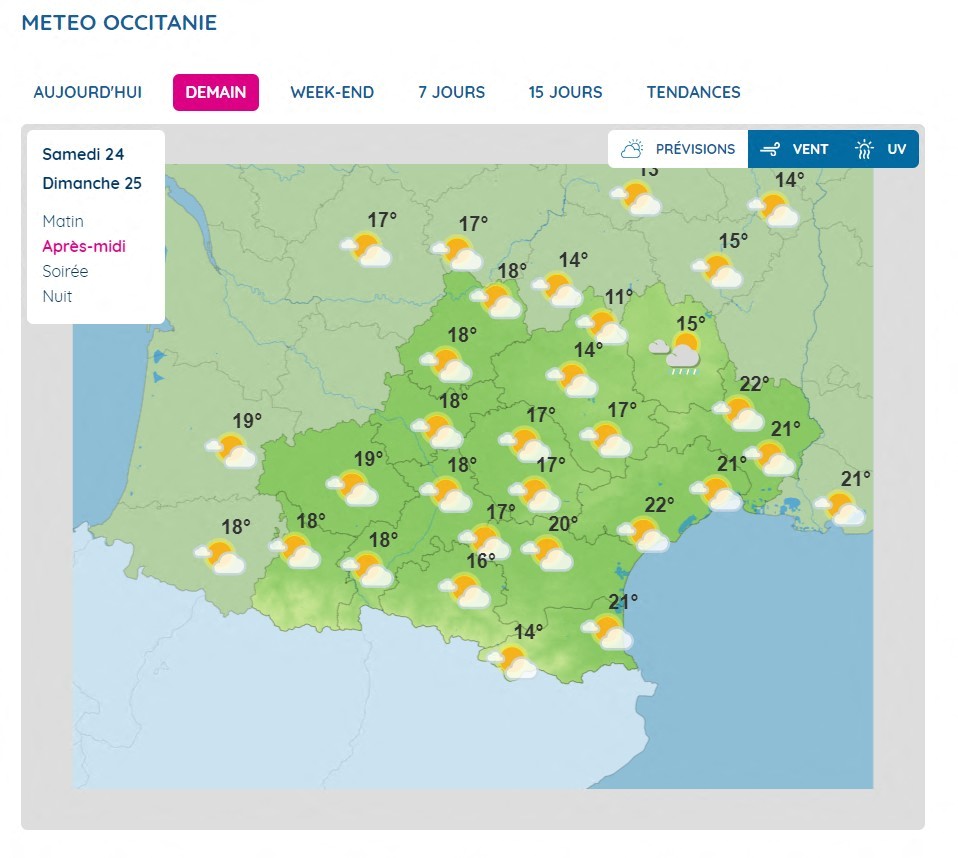Image resolution: width=958 pixels, height=858 pixels.
Task: Select the Soirée time period
Action: 66,271
